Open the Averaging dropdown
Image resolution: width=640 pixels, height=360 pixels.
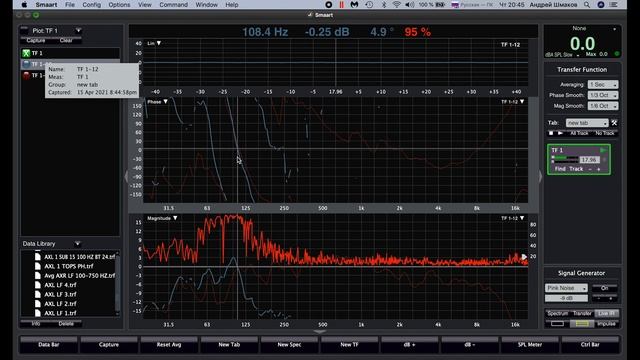[603, 84]
